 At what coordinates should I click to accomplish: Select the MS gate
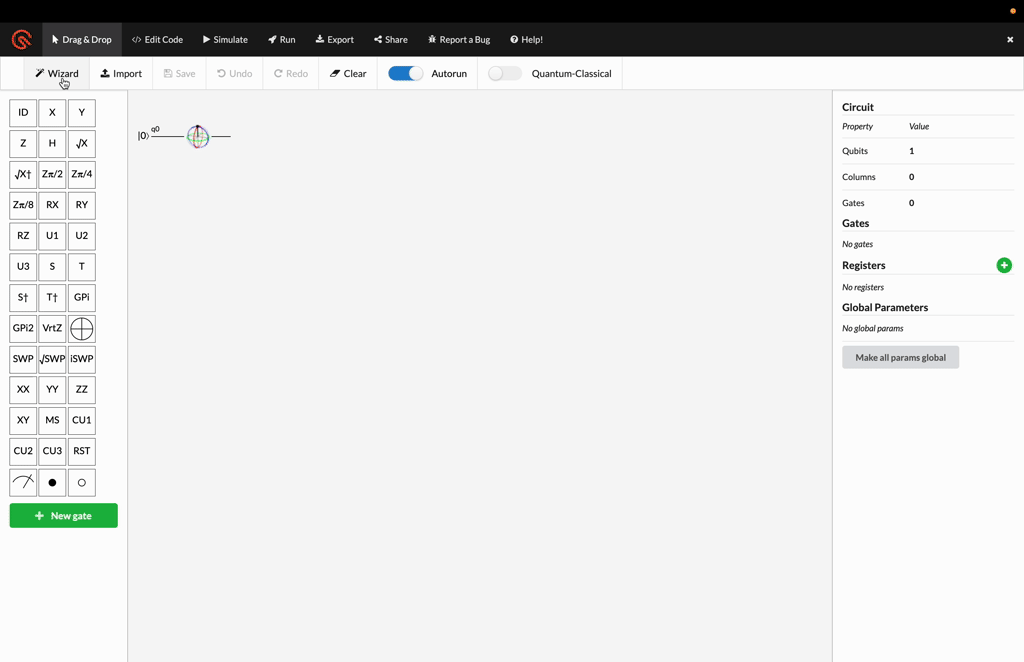(52, 420)
